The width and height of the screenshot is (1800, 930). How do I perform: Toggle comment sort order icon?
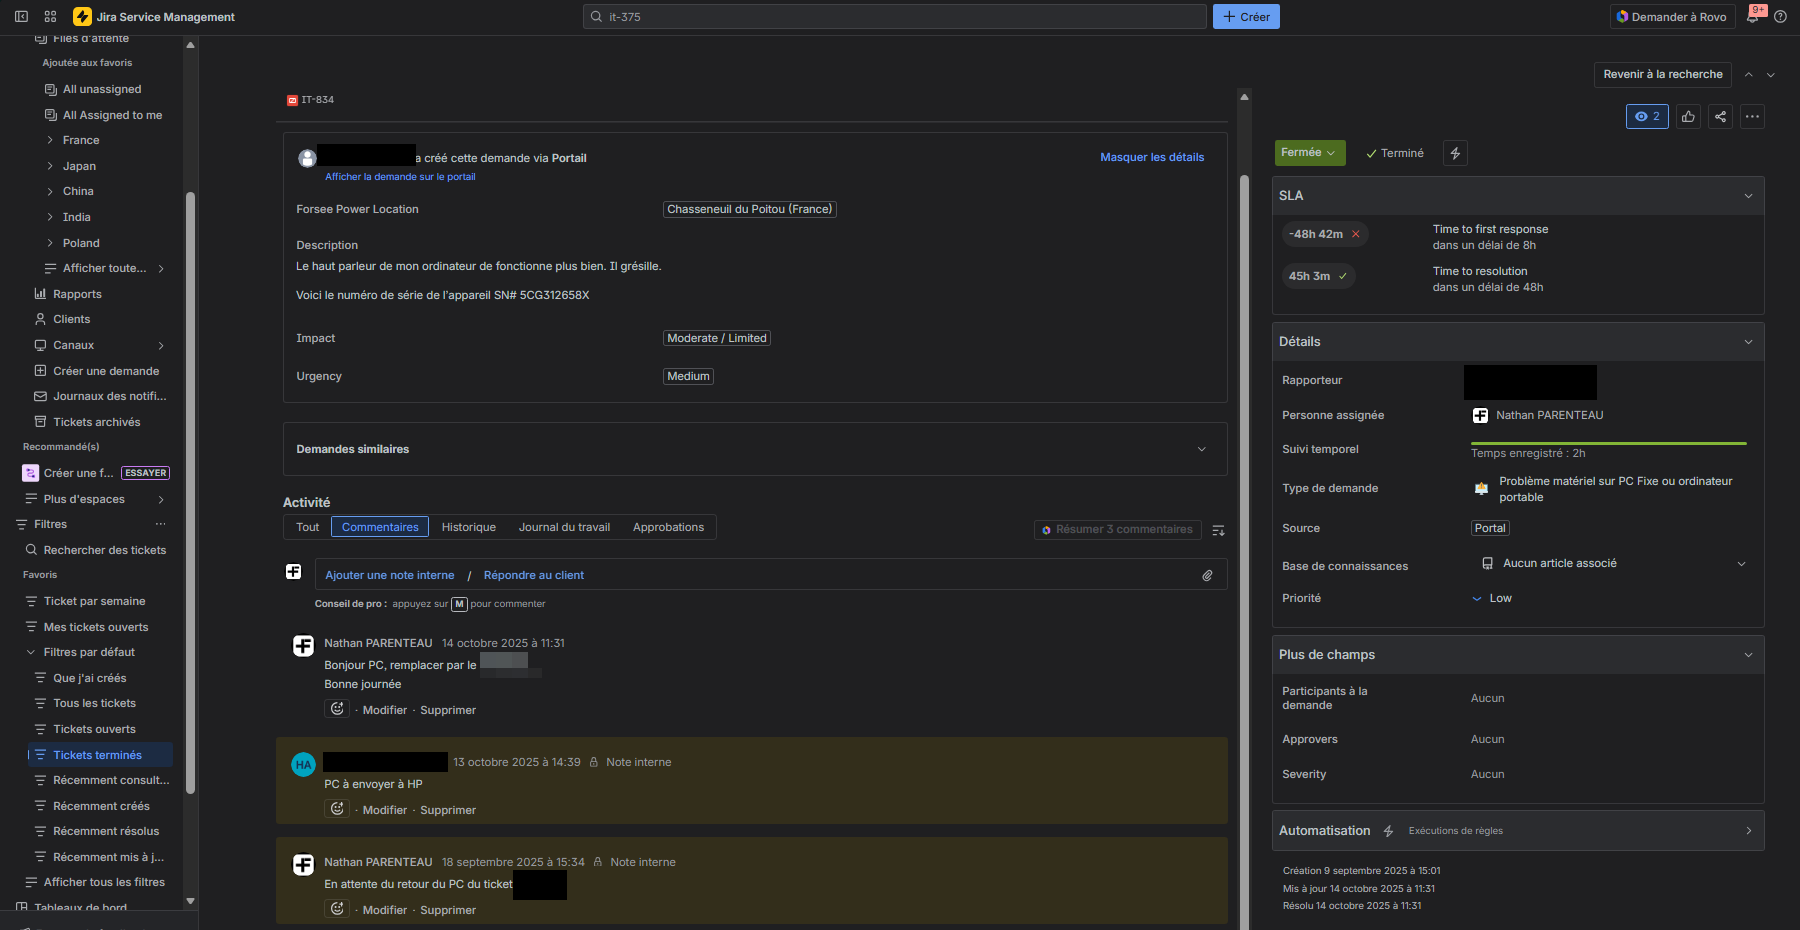click(x=1218, y=530)
